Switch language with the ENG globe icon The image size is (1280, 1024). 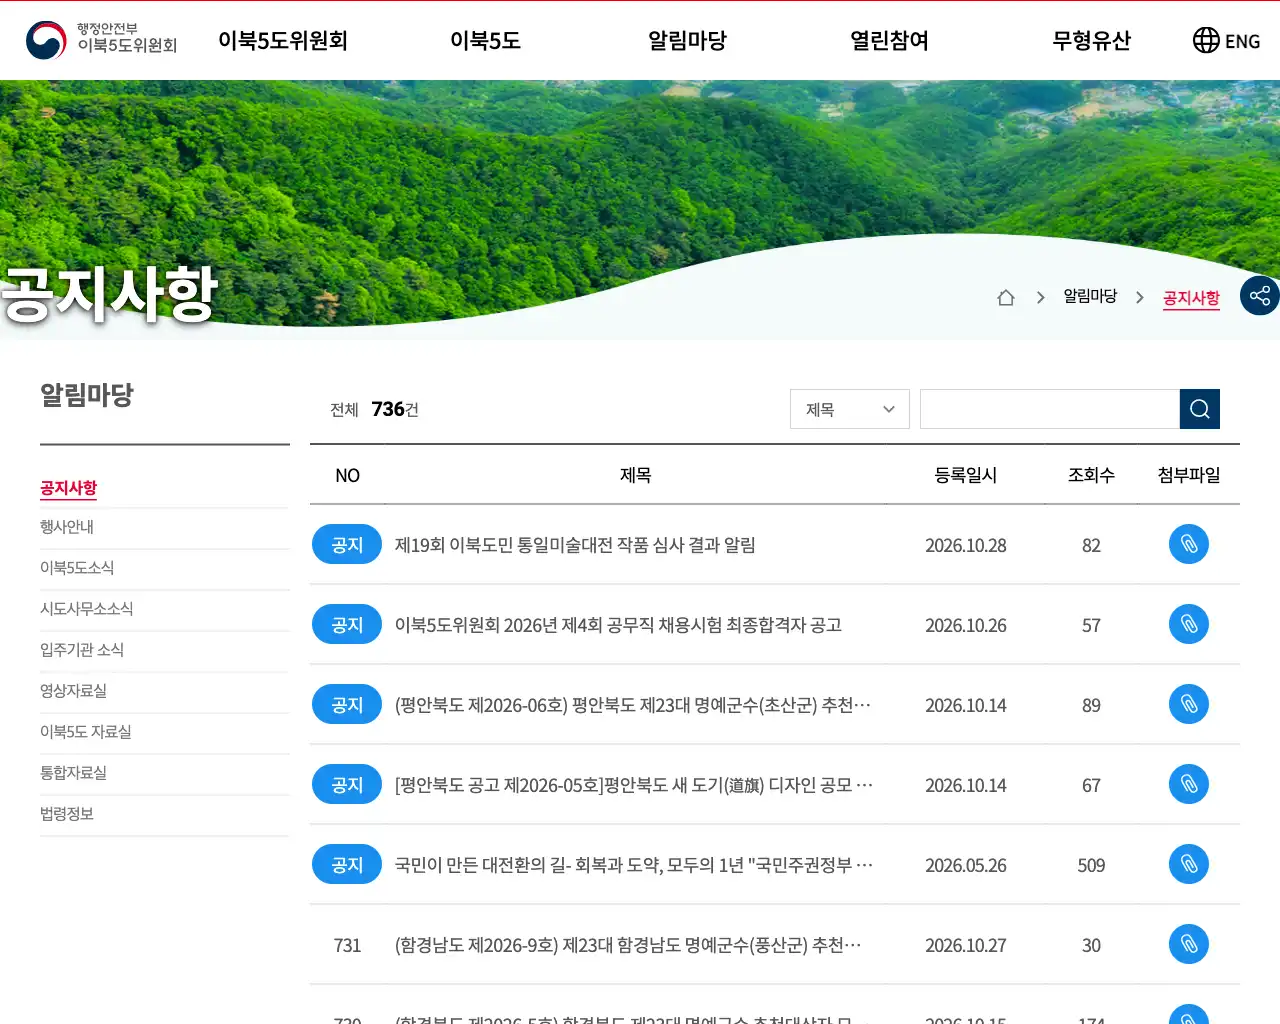click(1226, 40)
